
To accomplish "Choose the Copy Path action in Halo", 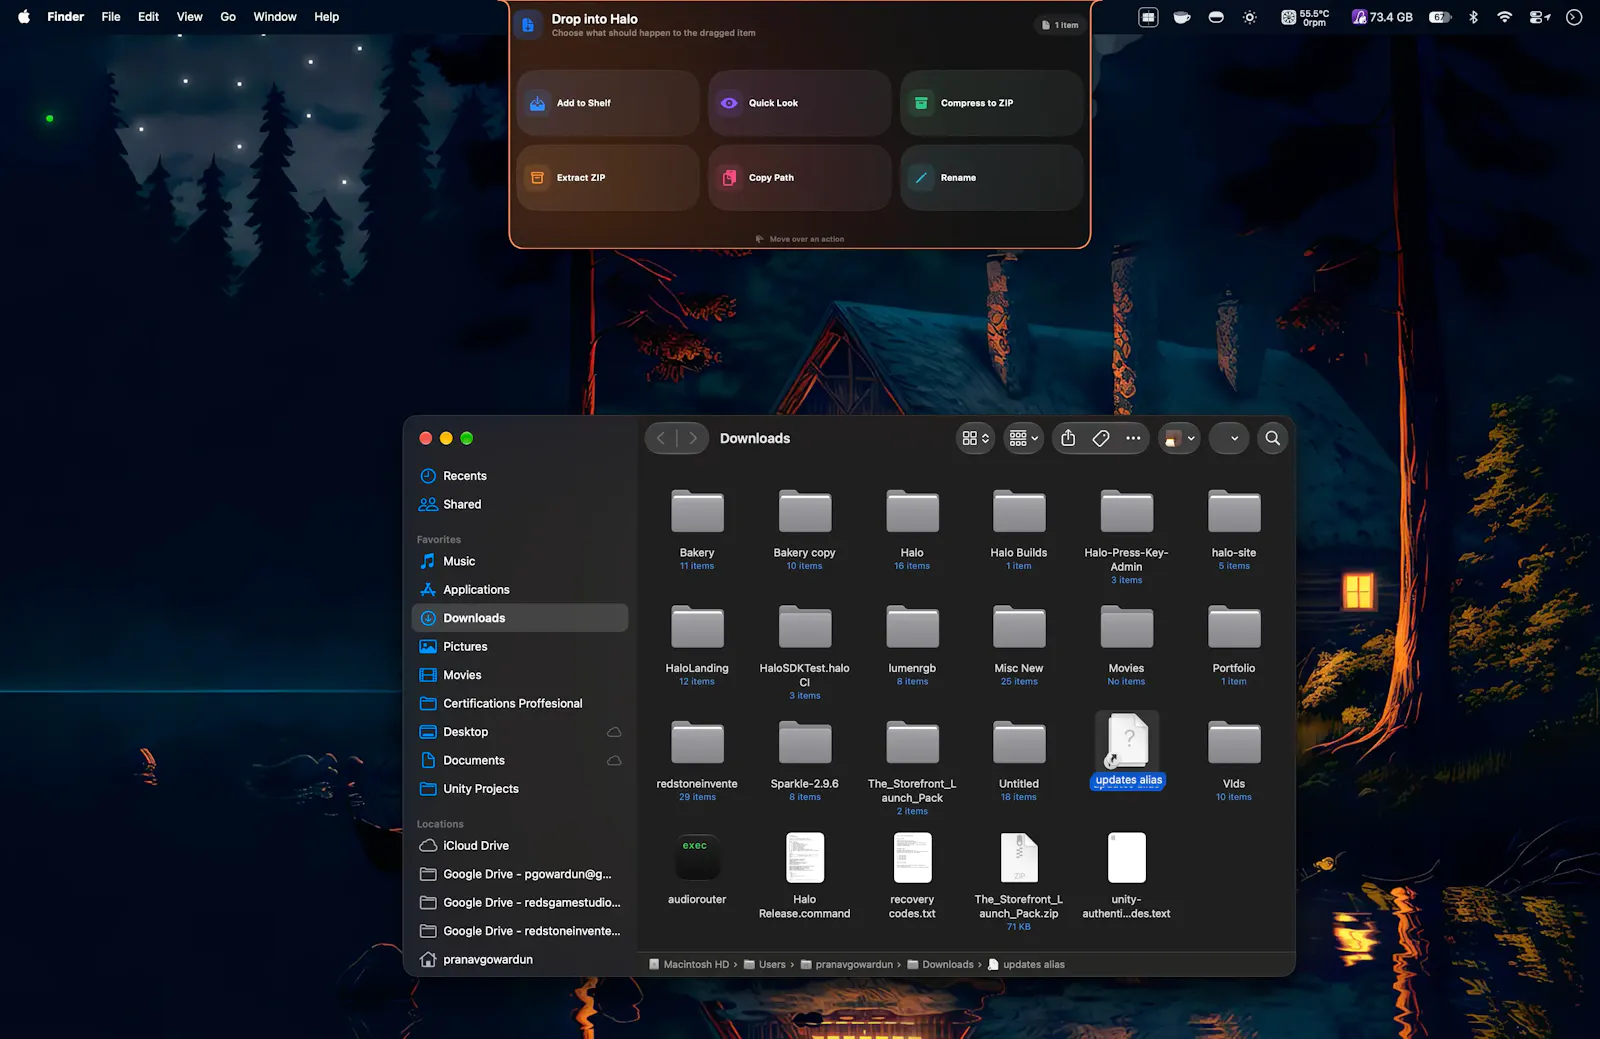I will pyautogui.click(x=800, y=178).
